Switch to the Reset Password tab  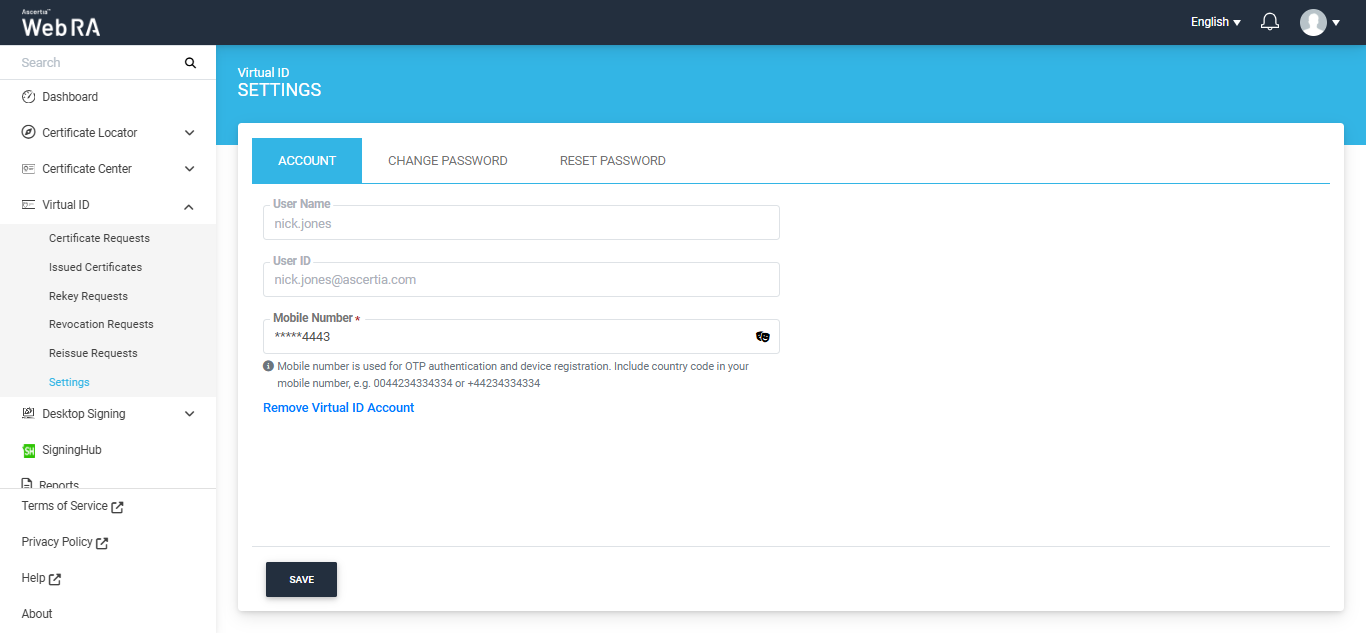(612, 161)
